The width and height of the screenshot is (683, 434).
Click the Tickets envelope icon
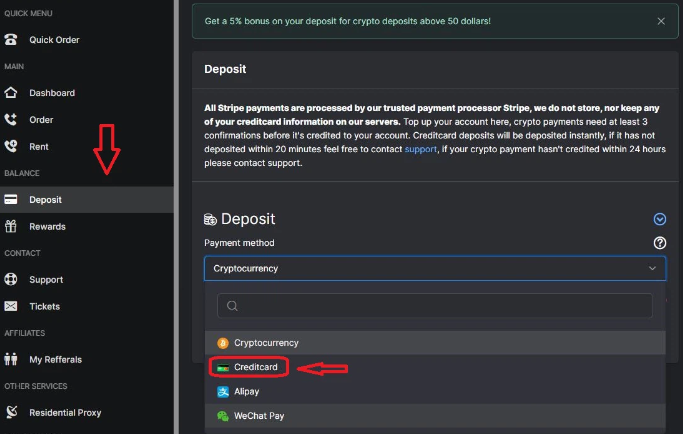[11, 306]
